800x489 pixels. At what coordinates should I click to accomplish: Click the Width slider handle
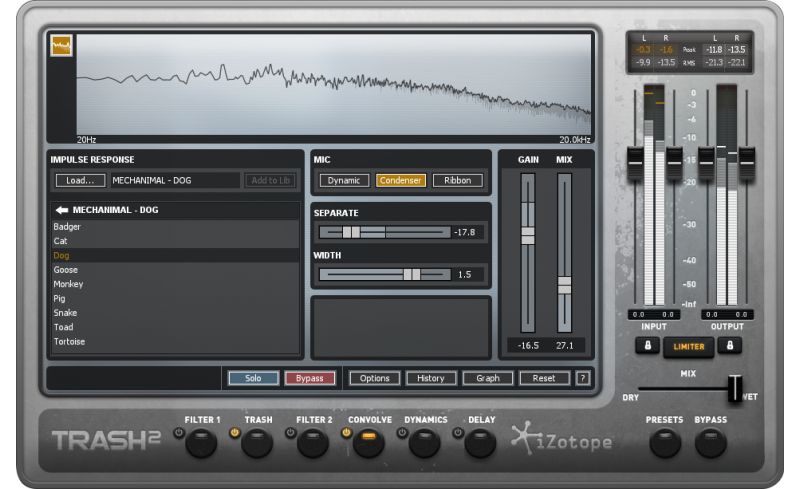(412, 275)
